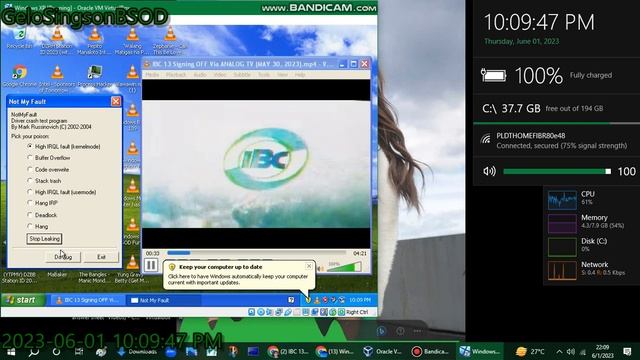Switch to Chrome (2) IBC 13 taskbar window

288,351
